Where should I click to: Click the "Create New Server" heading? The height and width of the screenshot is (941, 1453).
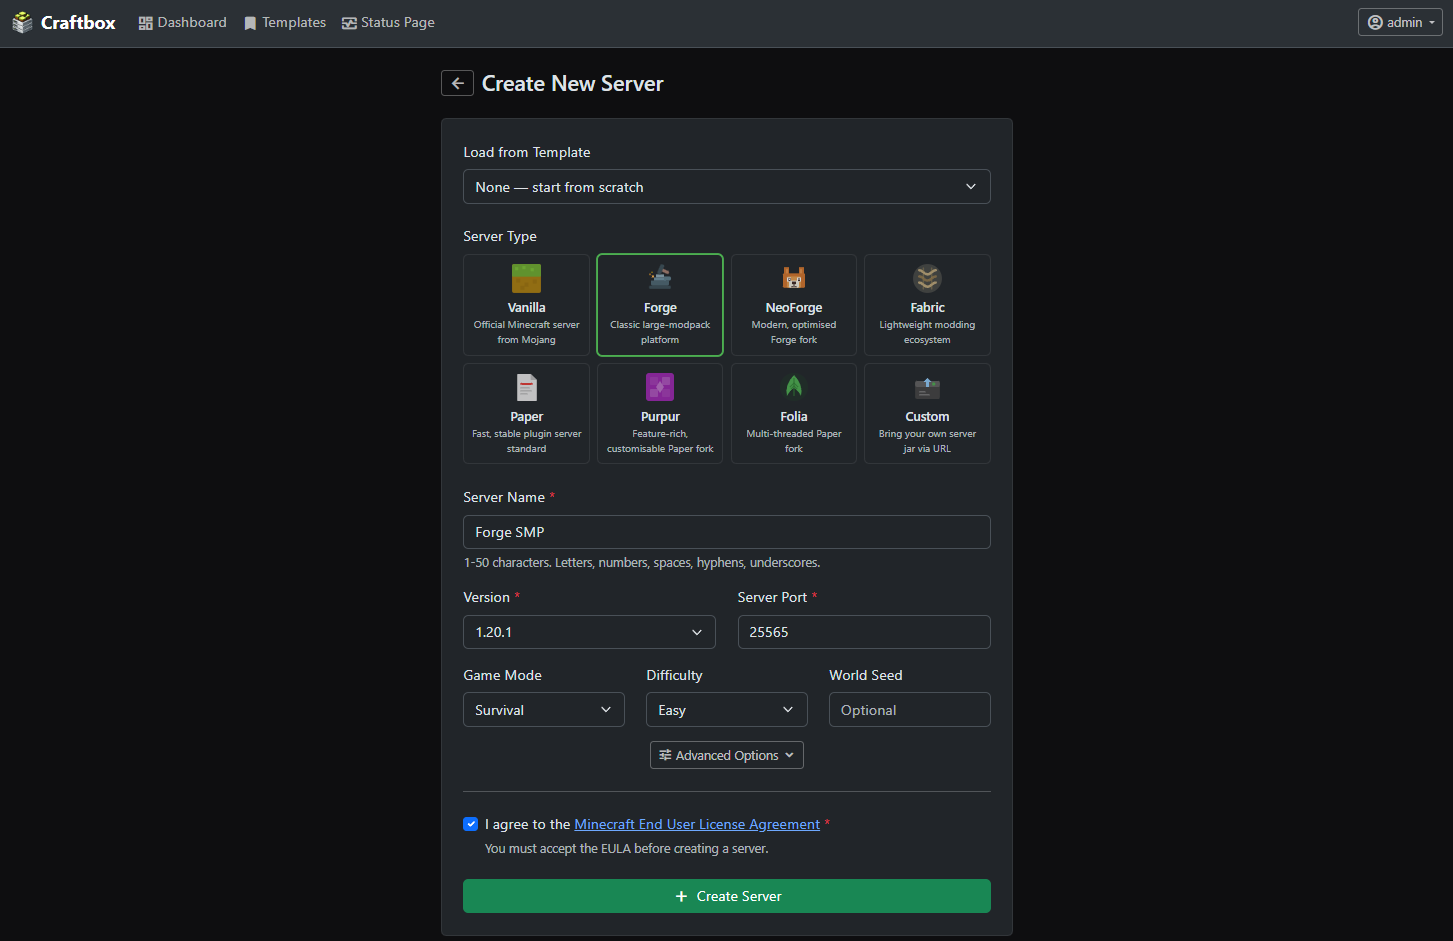click(x=572, y=83)
